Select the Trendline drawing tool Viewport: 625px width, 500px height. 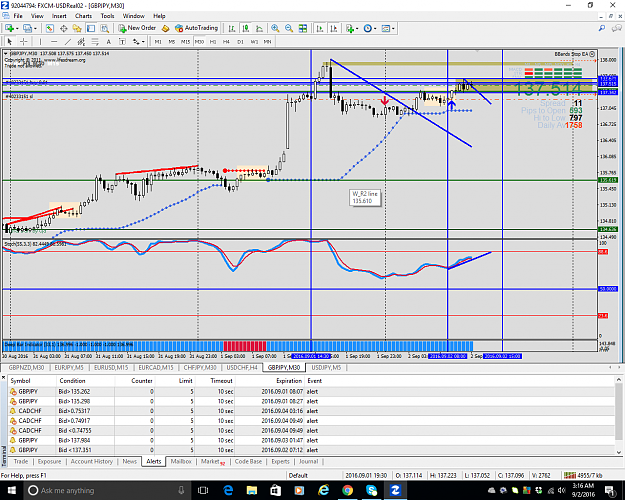[x=68, y=41]
